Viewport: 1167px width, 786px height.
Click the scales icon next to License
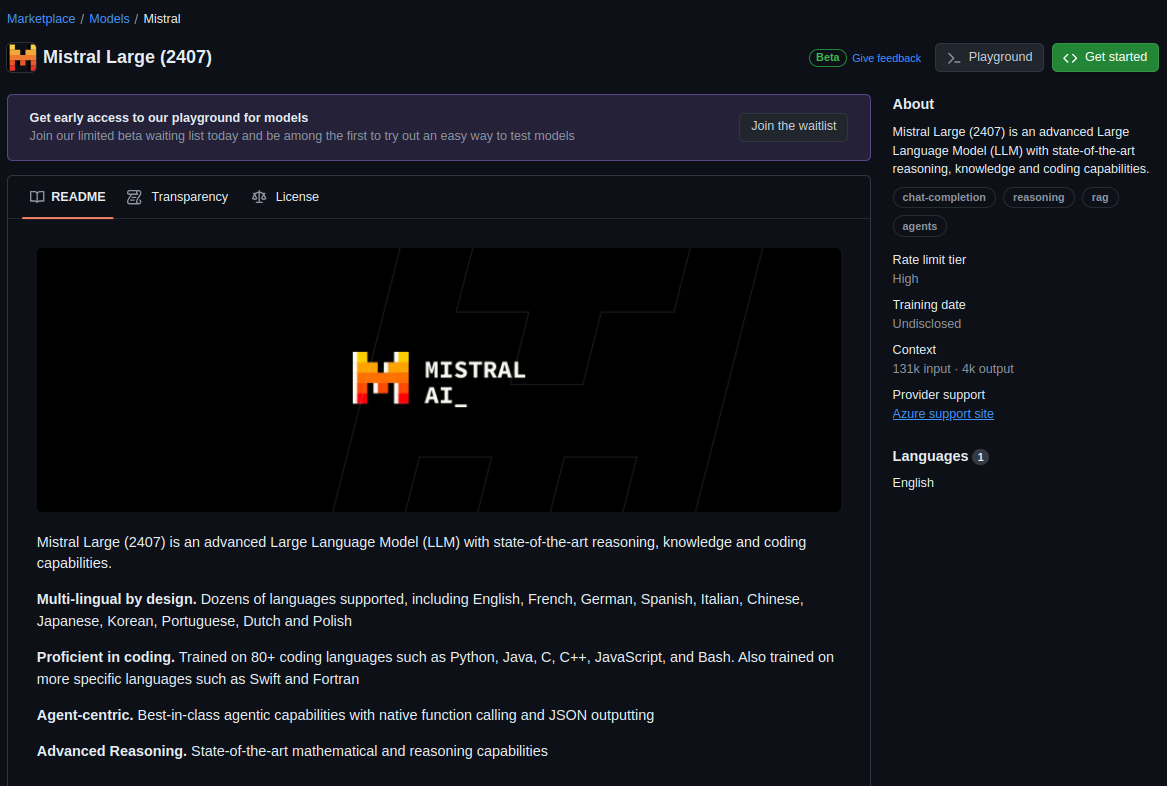tap(258, 197)
